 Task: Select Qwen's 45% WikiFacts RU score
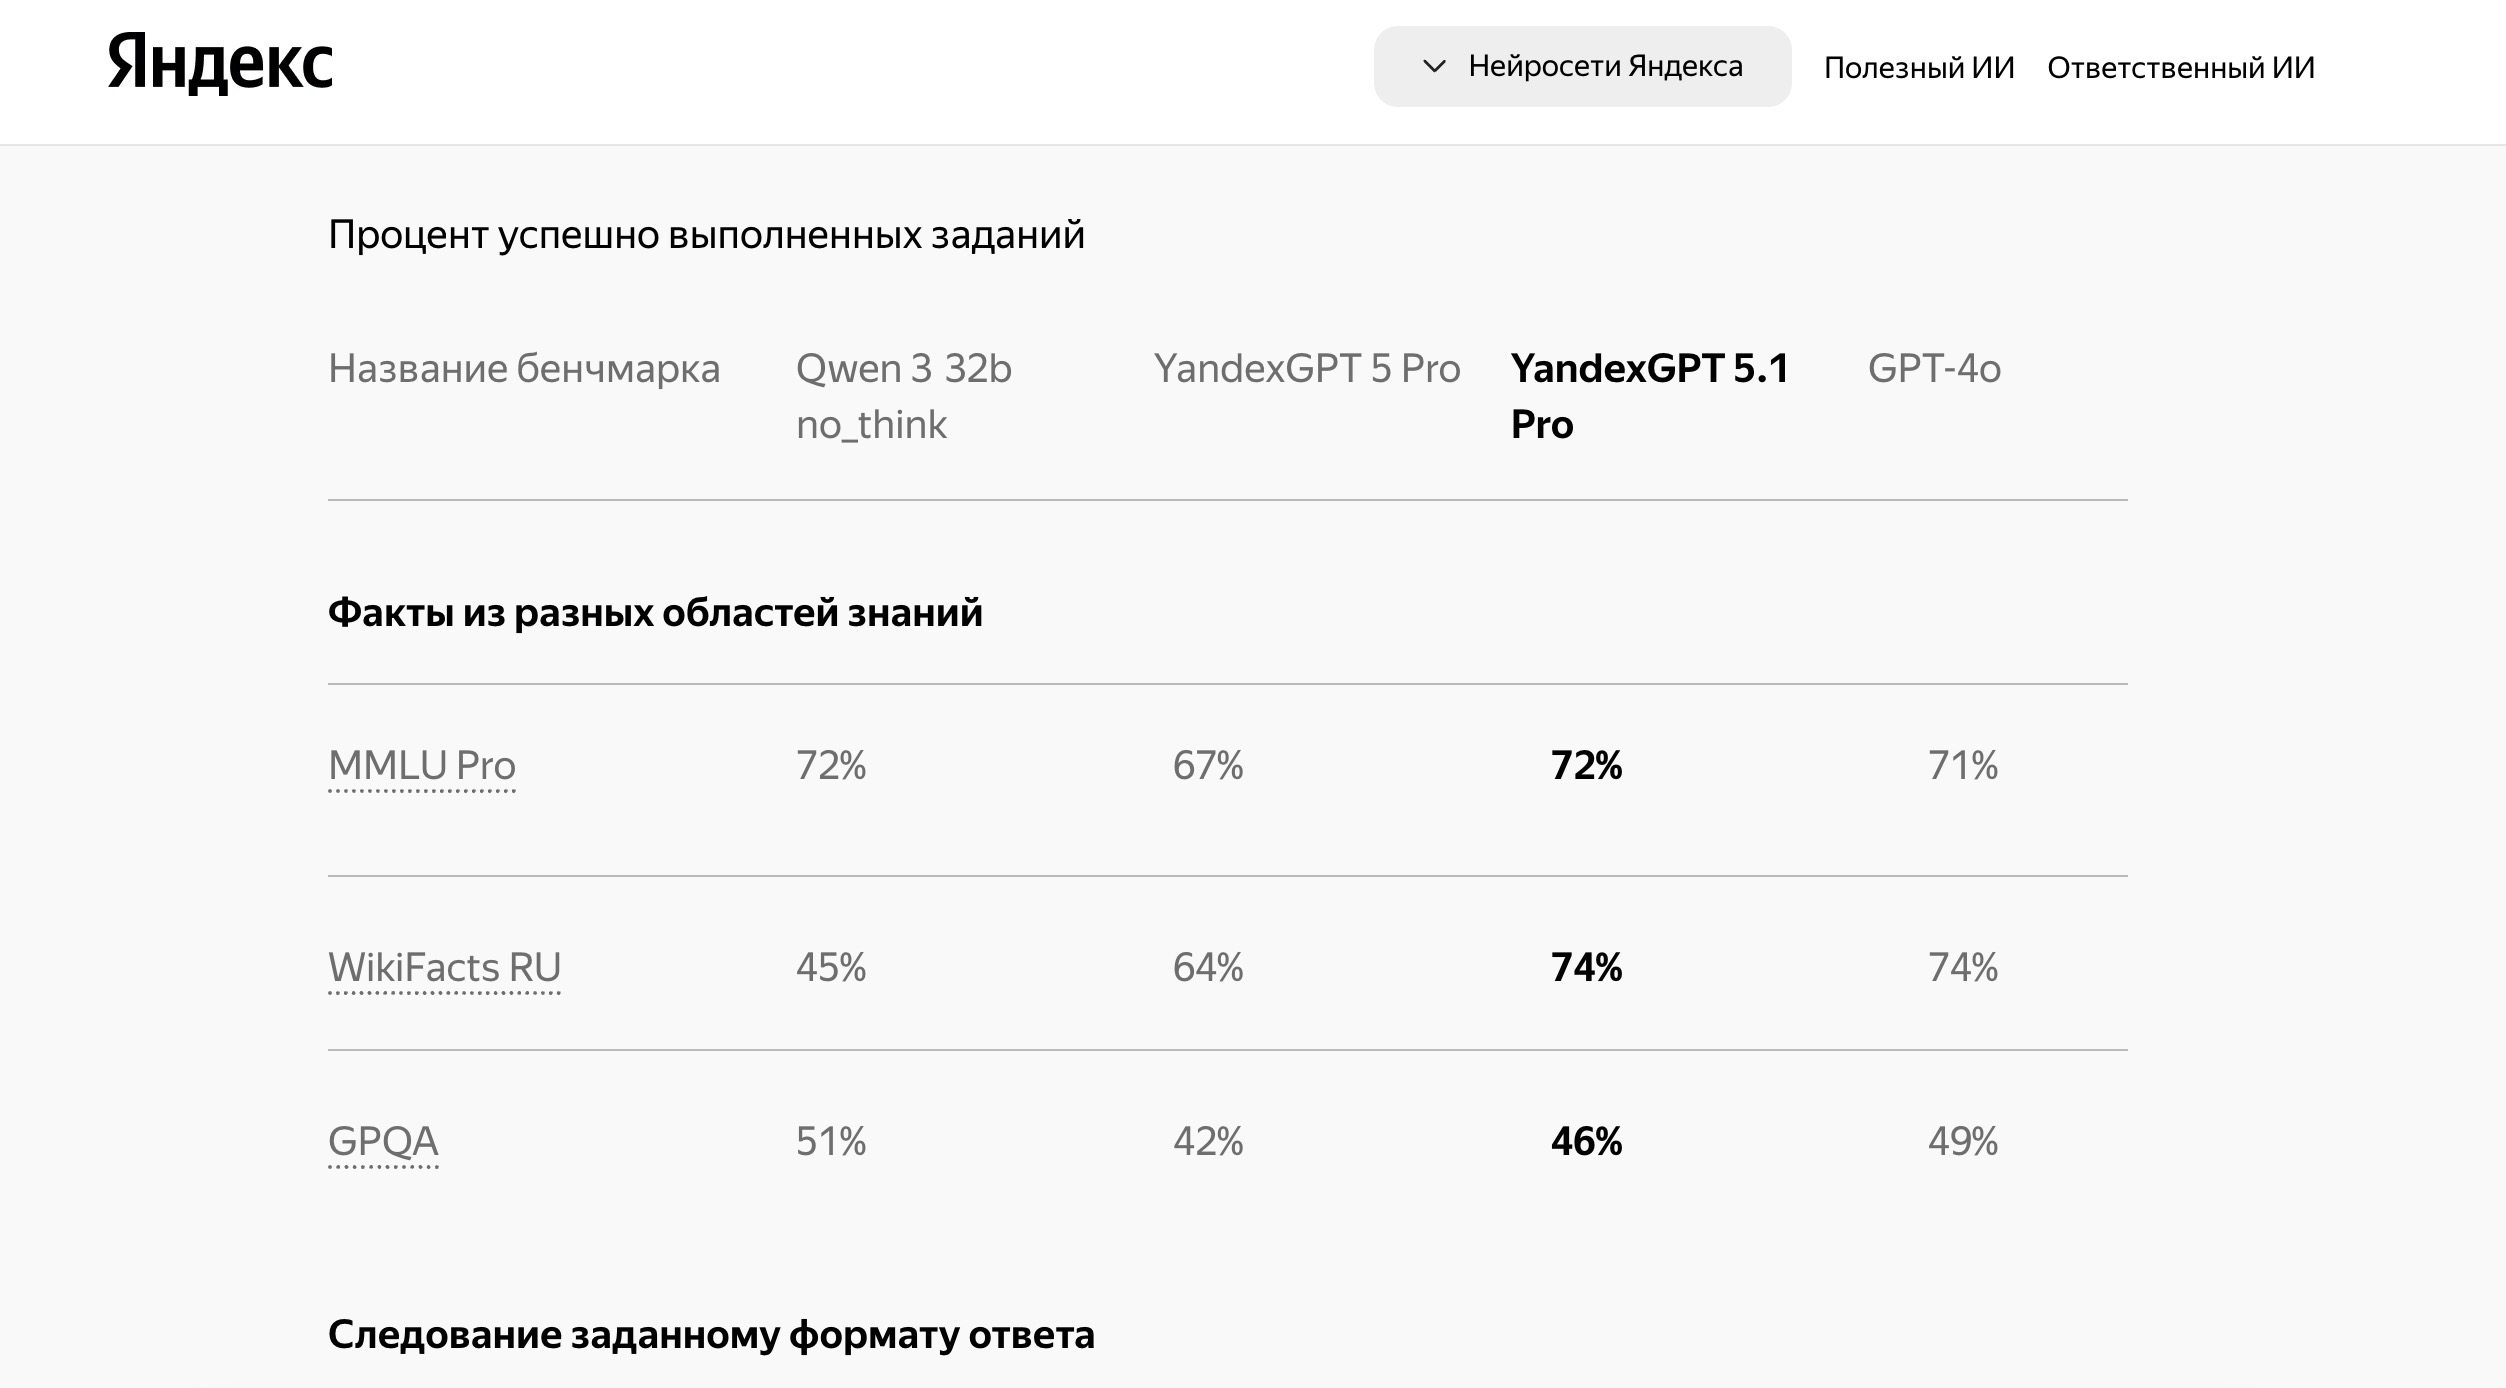click(x=831, y=968)
